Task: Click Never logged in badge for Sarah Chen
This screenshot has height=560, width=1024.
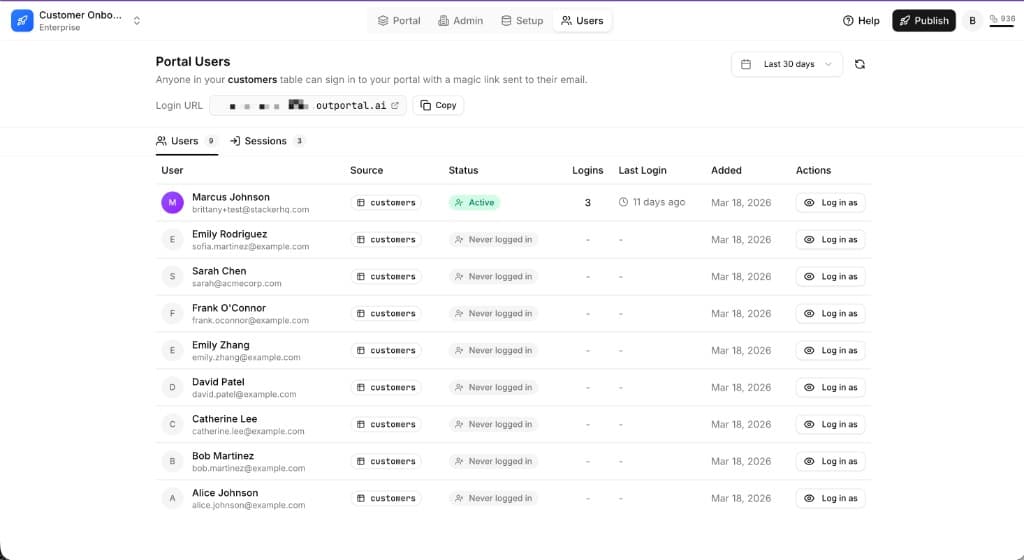Action: [x=493, y=277]
